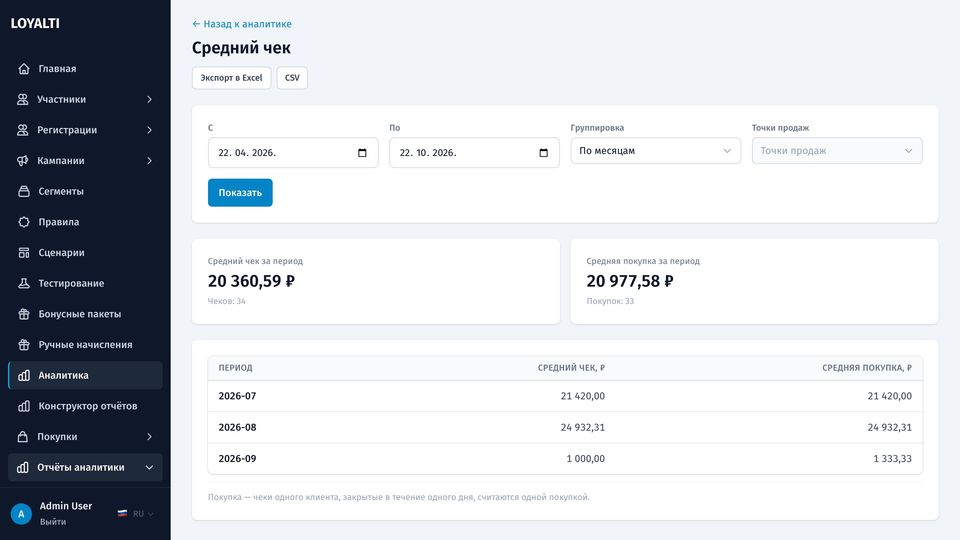Screen dimensions: 960x540
Task: Click the Главная home icon
Action: coord(24,69)
